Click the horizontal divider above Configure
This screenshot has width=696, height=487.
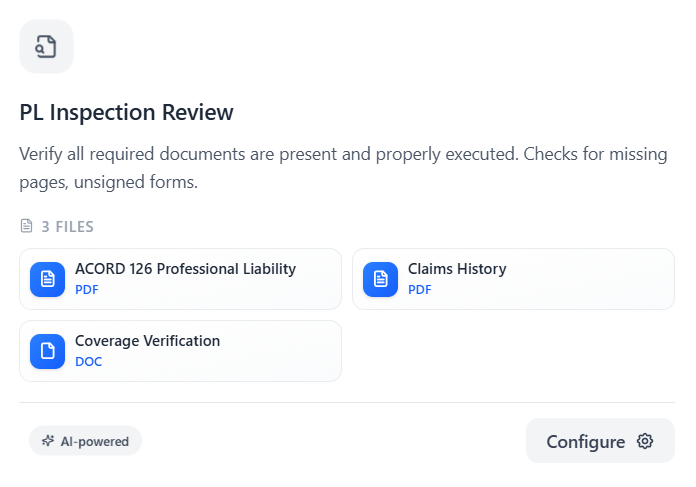[x=347, y=403]
